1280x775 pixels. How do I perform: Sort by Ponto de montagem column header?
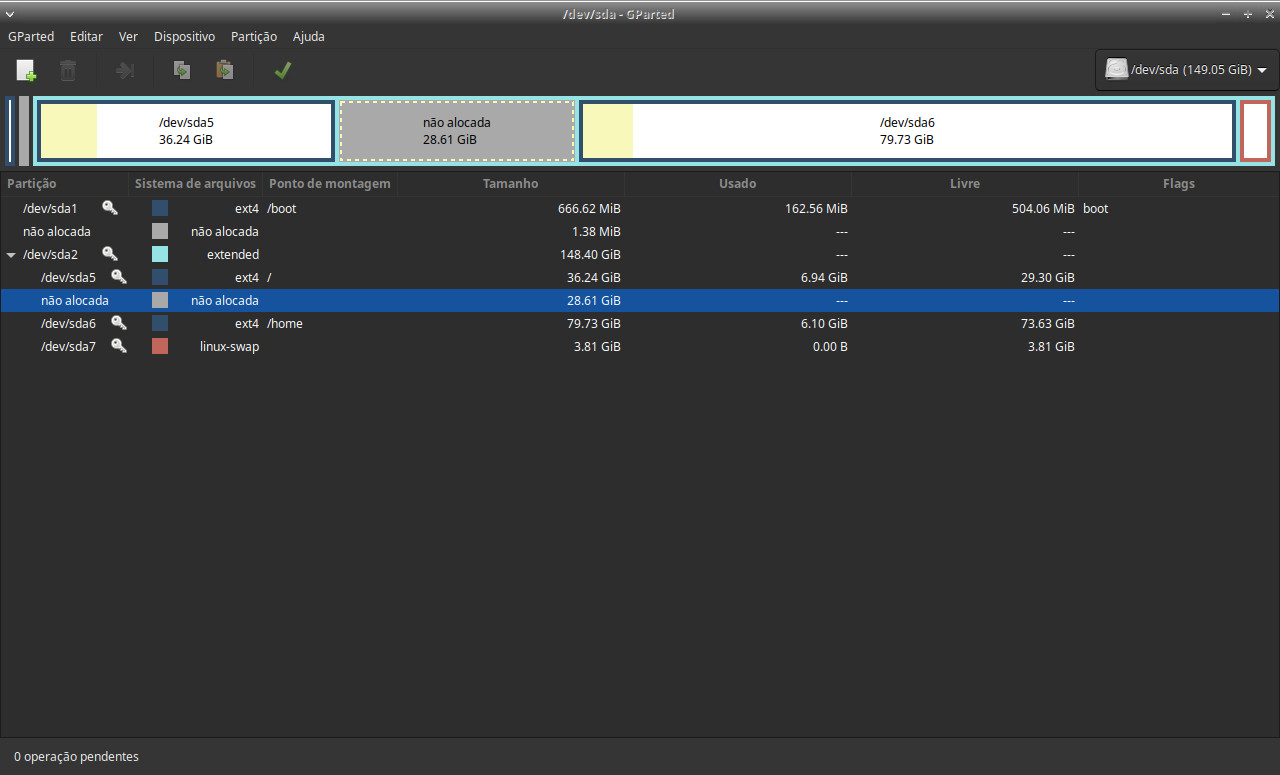pyautogui.click(x=330, y=184)
